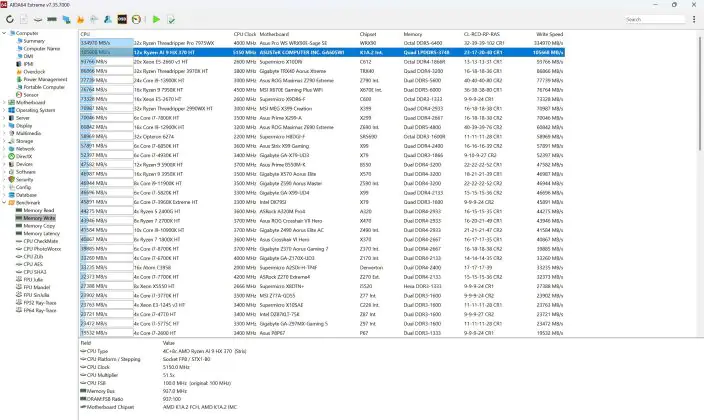
Task: Sort by CL-RCD-RP-RAS column header
Action: (x=481, y=34)
